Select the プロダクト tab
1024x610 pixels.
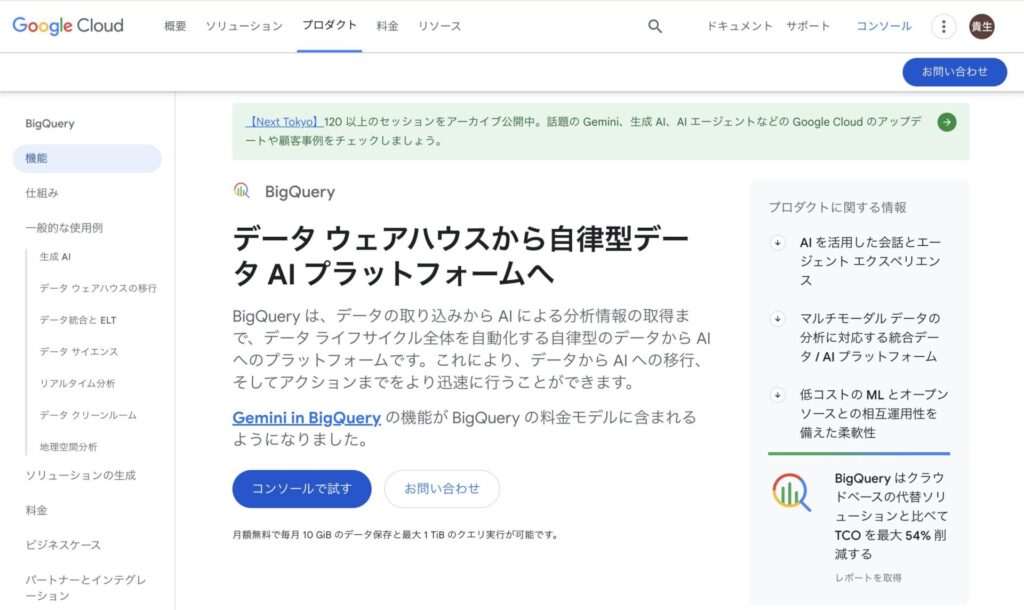coord(329,25)
